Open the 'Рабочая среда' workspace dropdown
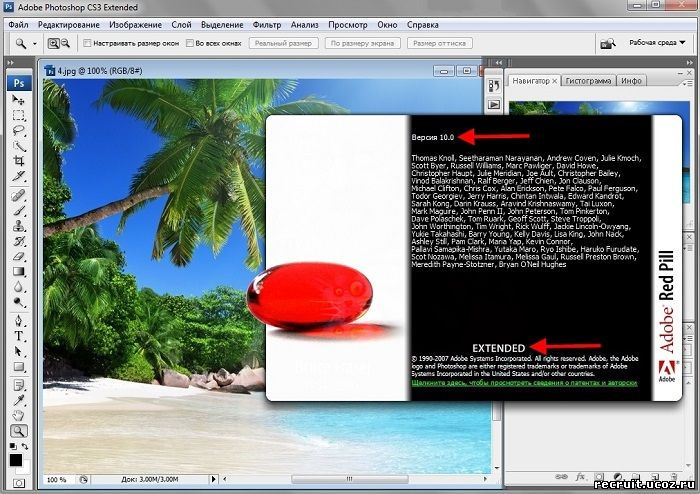Screen dimensions: 700x494 [x=657, y=43]
